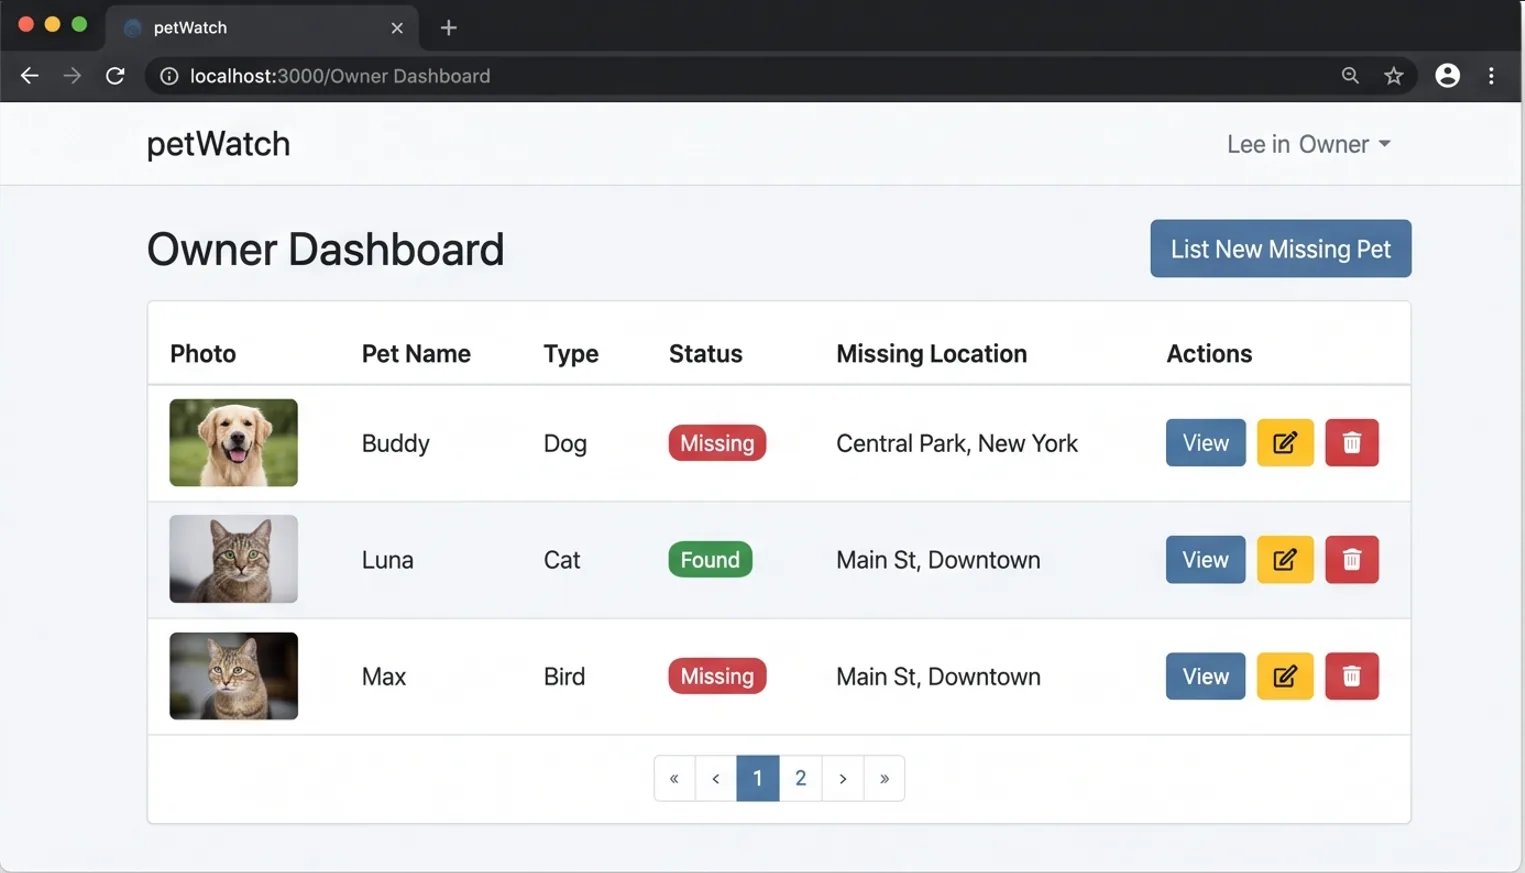The height and width of the screenshot is (873, 1525).
Task: Select pagination page 1
Action: [758, 778]
